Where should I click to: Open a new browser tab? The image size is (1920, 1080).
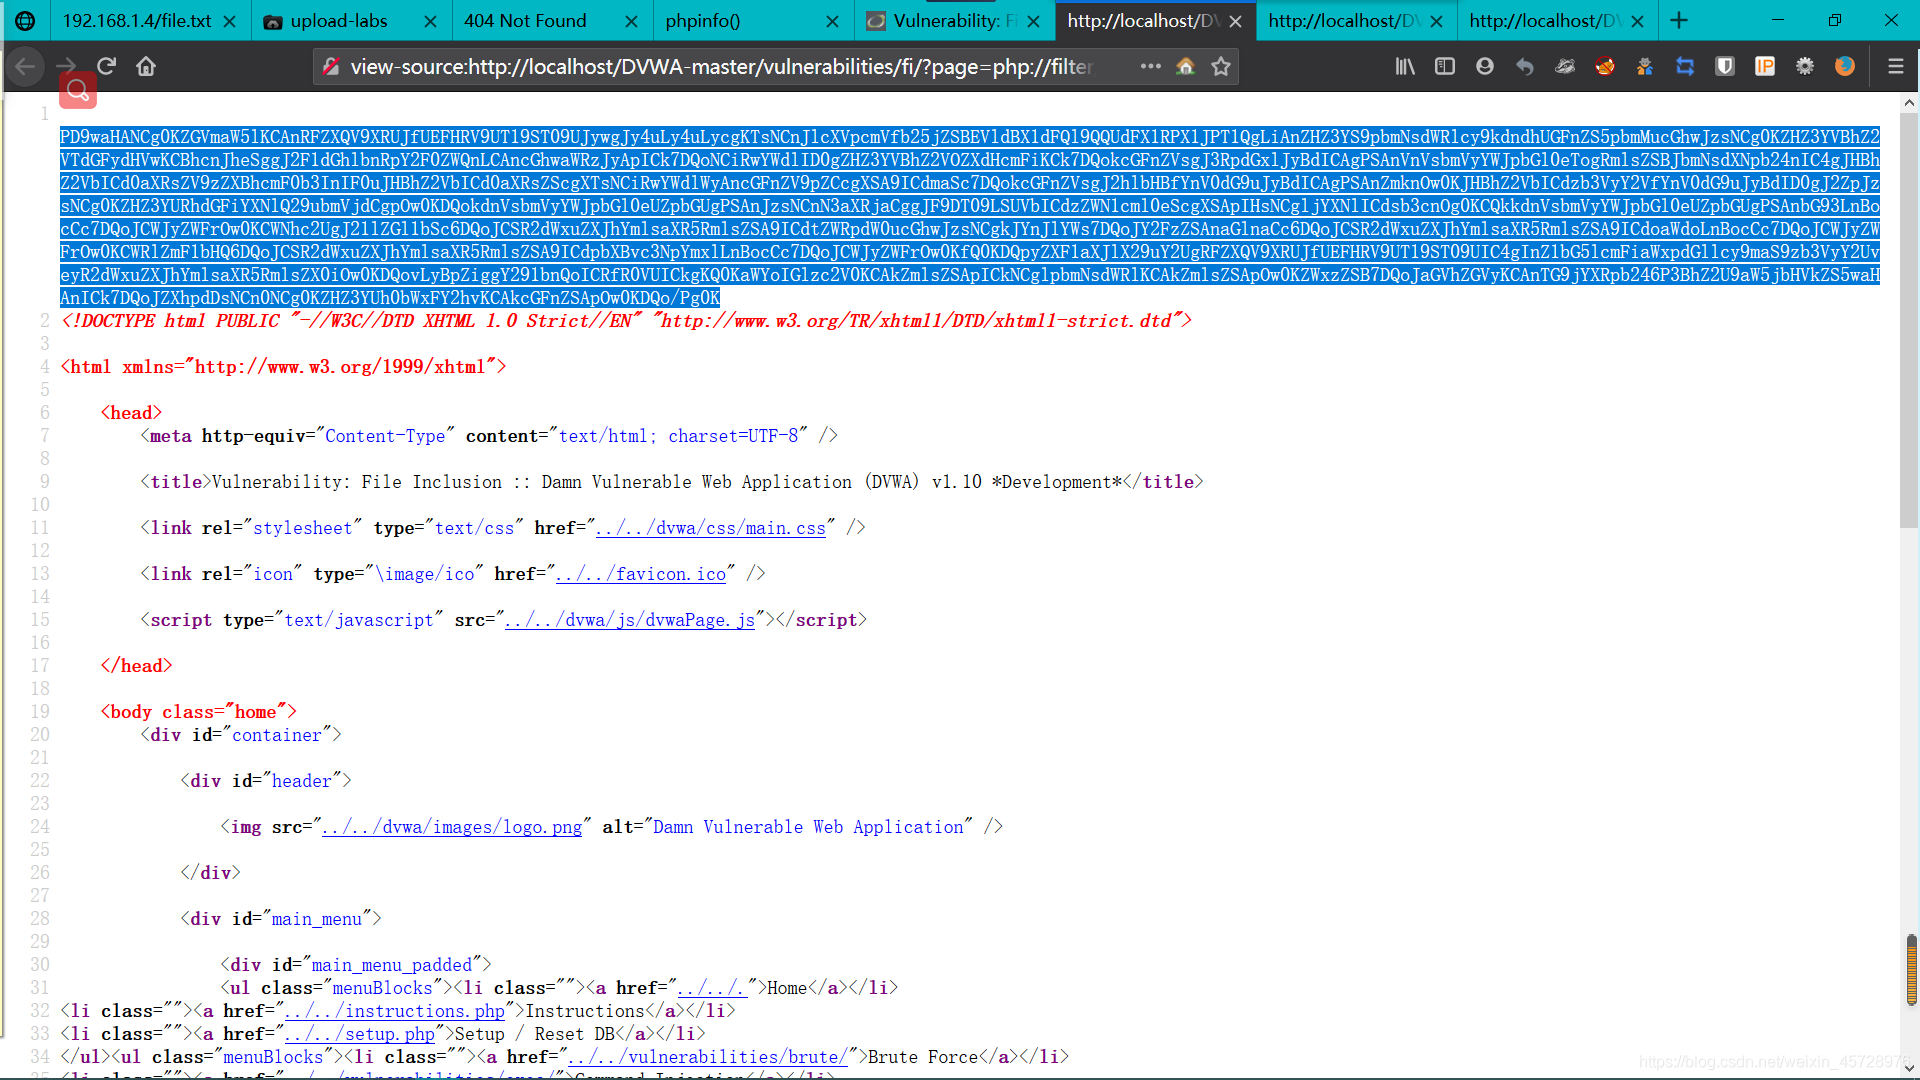click(1679, 20)
